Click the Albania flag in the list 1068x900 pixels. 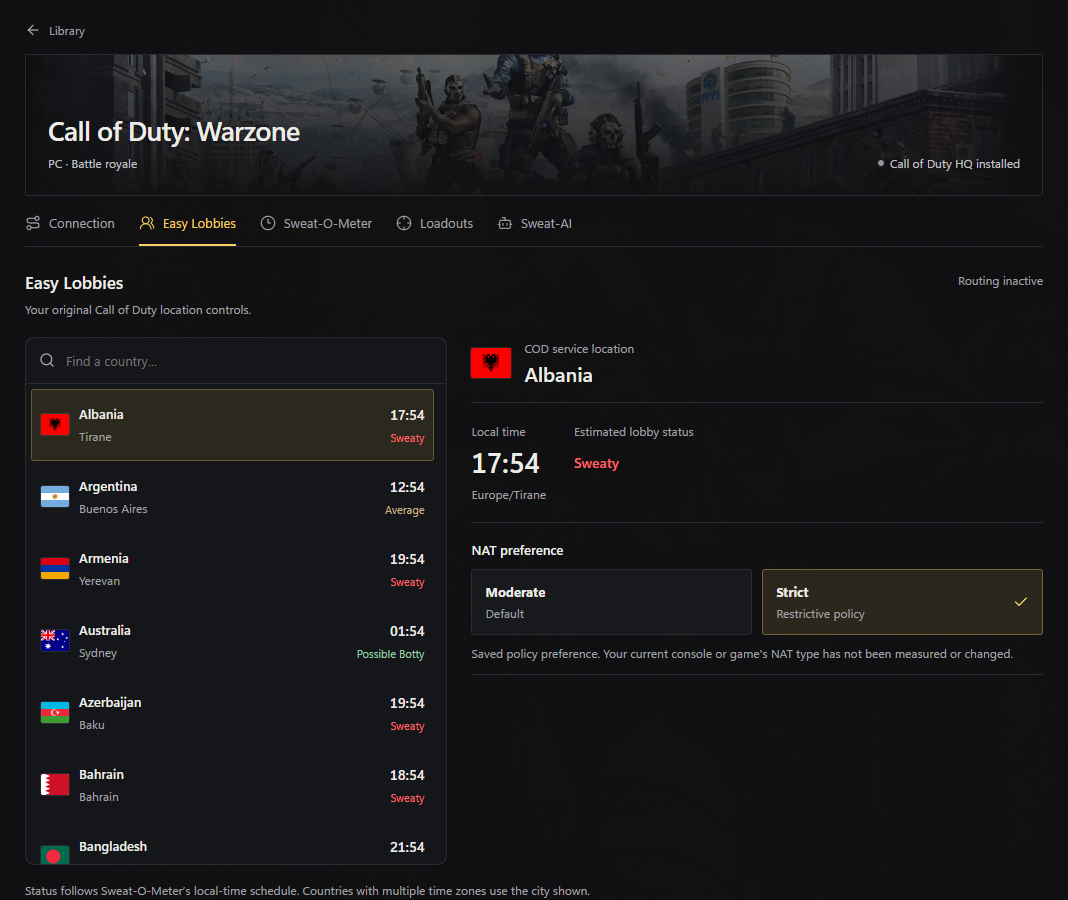[55, 424]
